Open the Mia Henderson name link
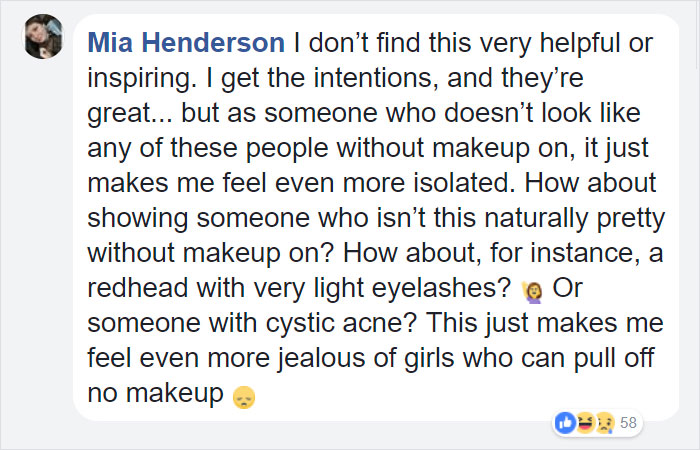700x450 pixels. pyautogui.click(x=186, y=44)
